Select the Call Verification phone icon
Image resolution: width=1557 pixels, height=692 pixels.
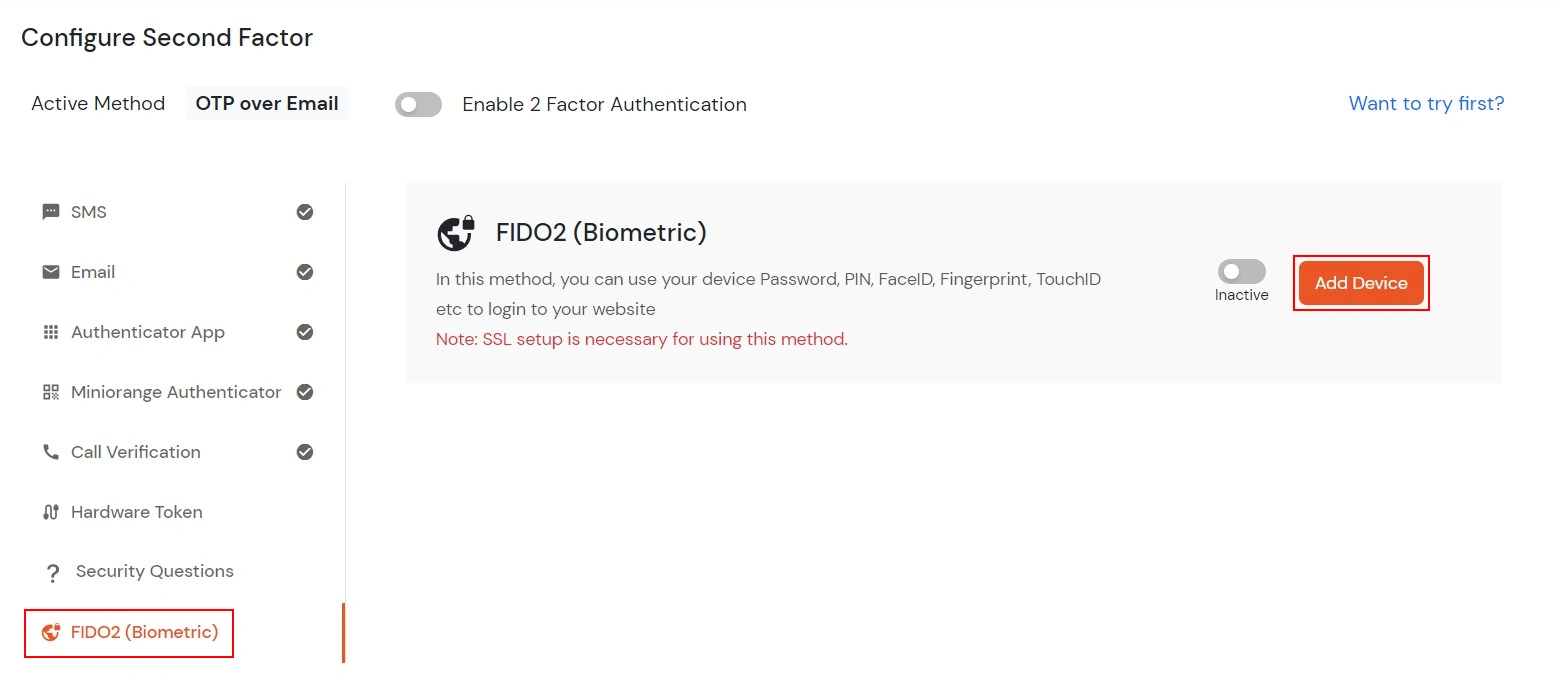(50, 452)
